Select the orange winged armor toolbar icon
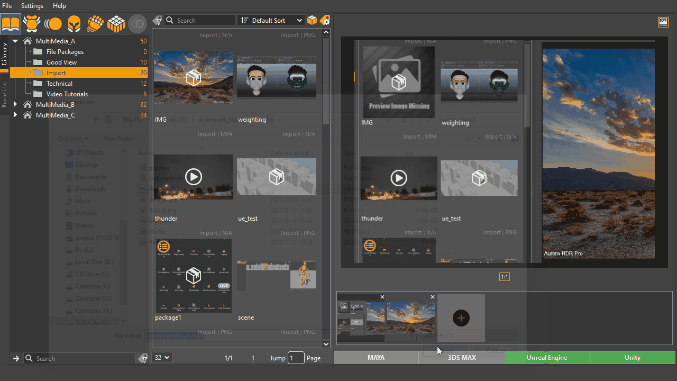The height and width of the screenshot is (381, 677). click(32, 23)
